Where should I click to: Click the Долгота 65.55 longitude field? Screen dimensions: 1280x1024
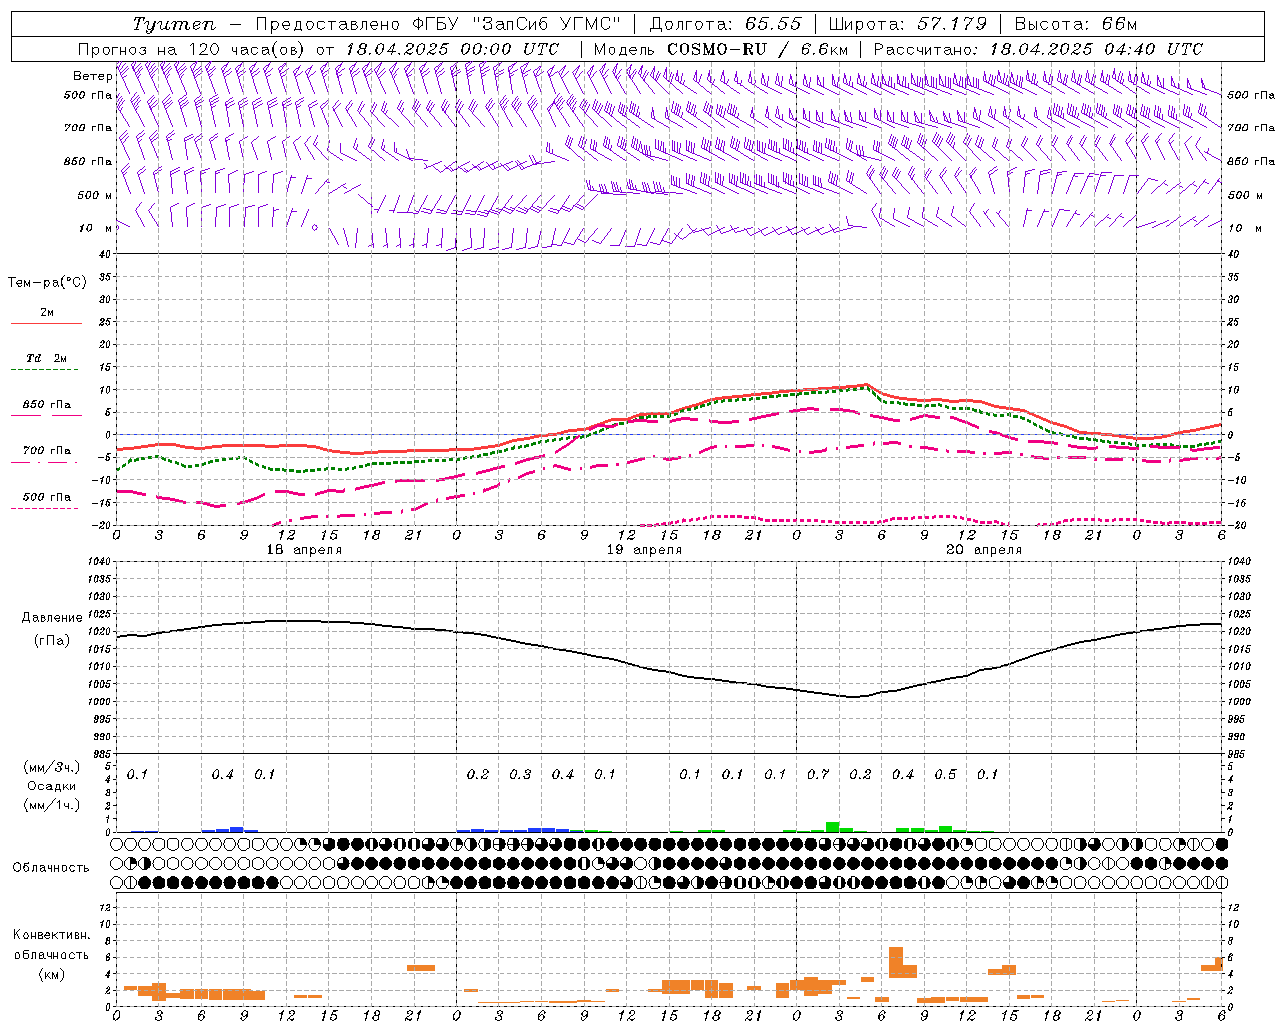(x=725, y=24)
